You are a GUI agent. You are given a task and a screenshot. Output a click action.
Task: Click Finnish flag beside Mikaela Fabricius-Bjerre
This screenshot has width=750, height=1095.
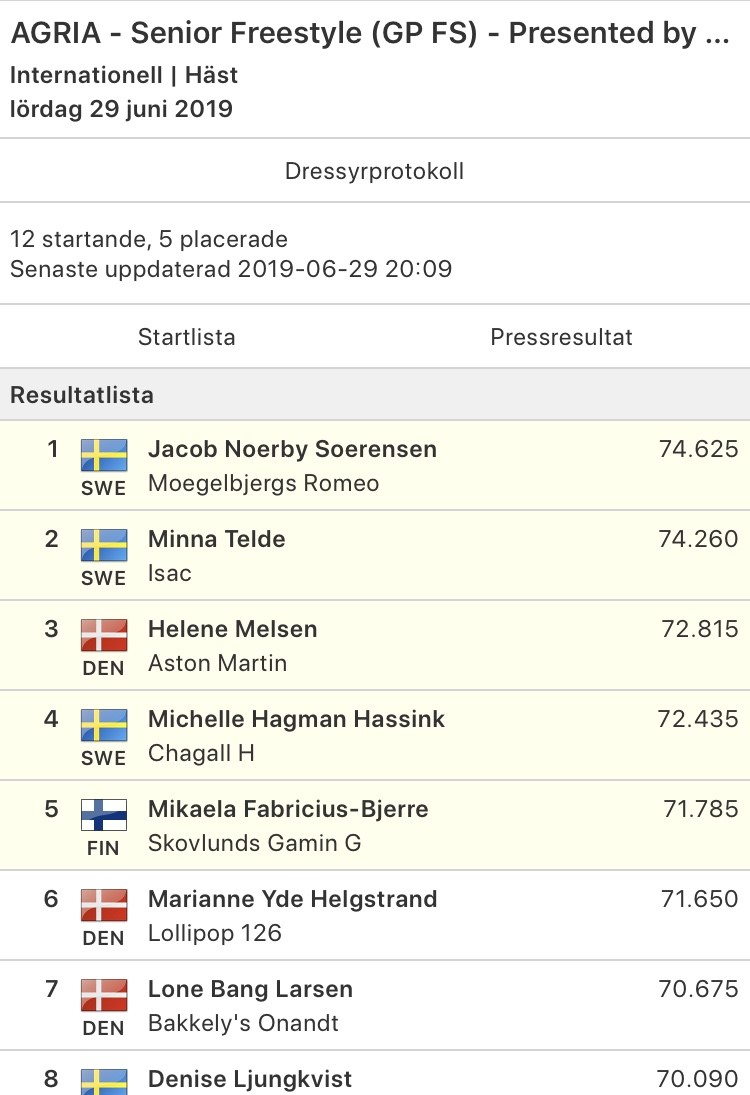104,815
